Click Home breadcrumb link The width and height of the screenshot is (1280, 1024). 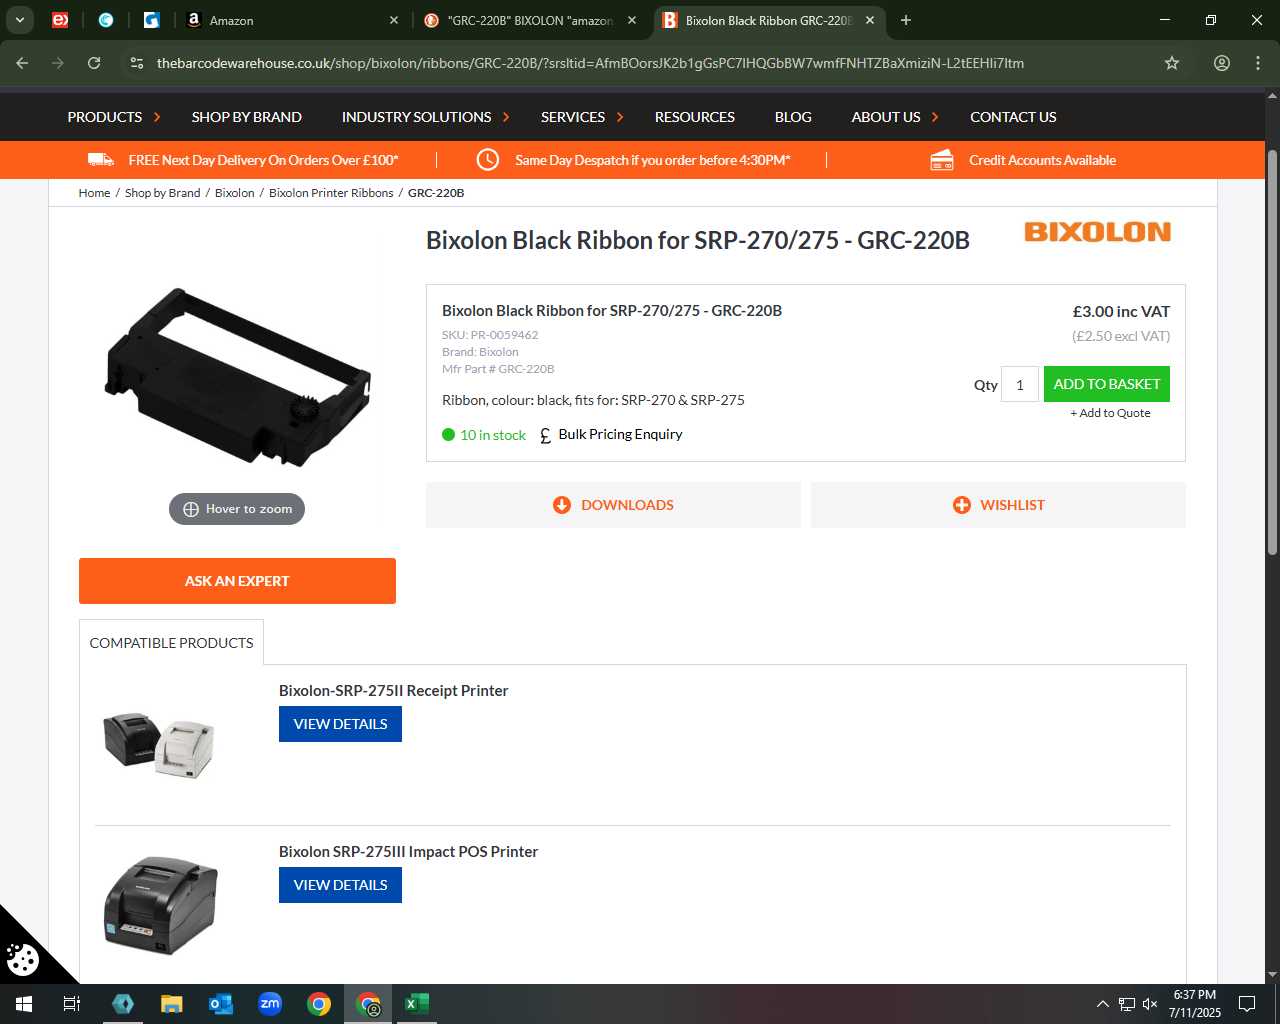point(94,193)
